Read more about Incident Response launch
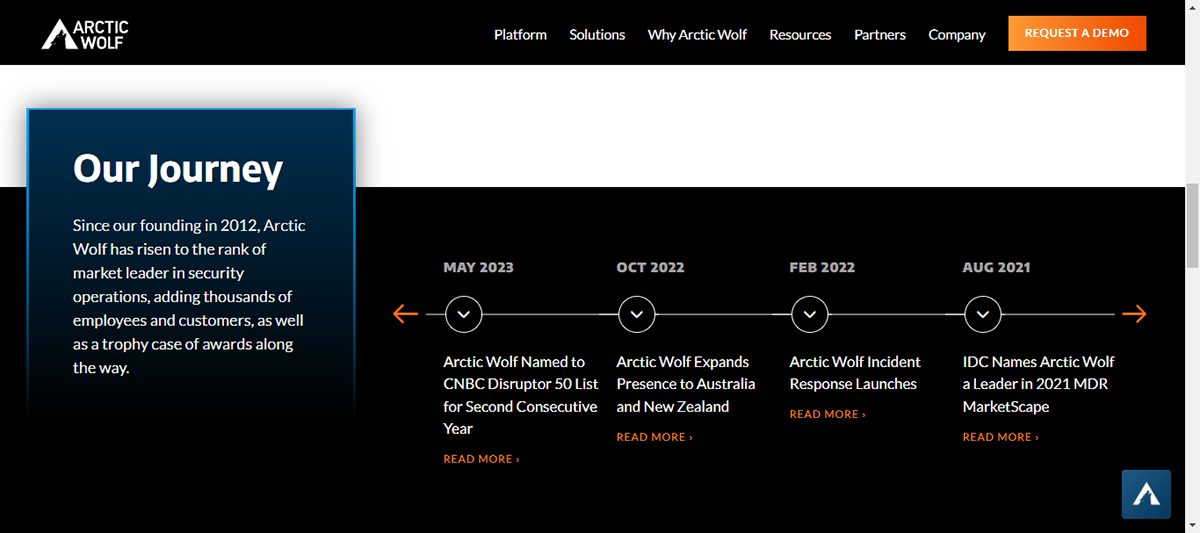This screenshot has width=1200, height=533. [827, 414]
